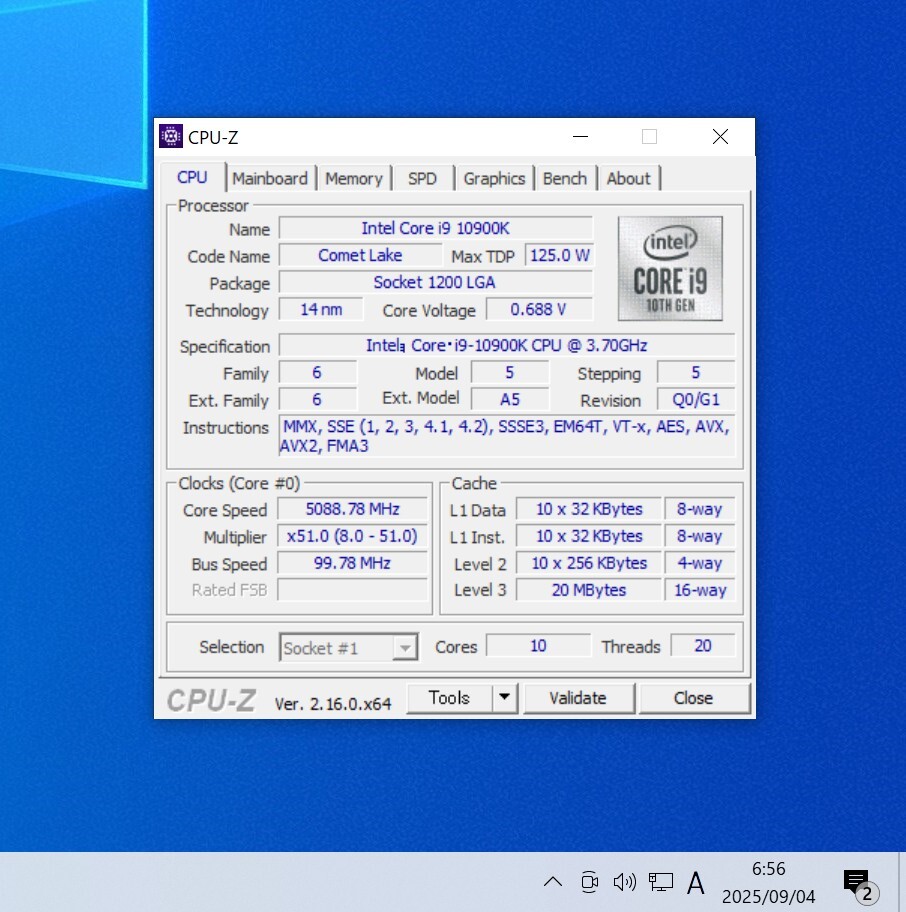Image resolution: width=906 pixels, height=912 pixels.
Task: Open the volume speaker tray icon
Action: coord(625,881)
